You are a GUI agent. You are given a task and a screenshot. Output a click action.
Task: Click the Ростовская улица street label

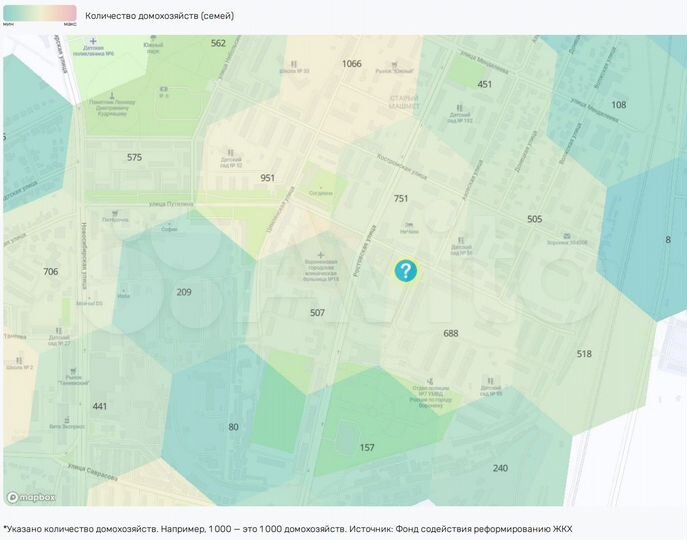point(365,251)
